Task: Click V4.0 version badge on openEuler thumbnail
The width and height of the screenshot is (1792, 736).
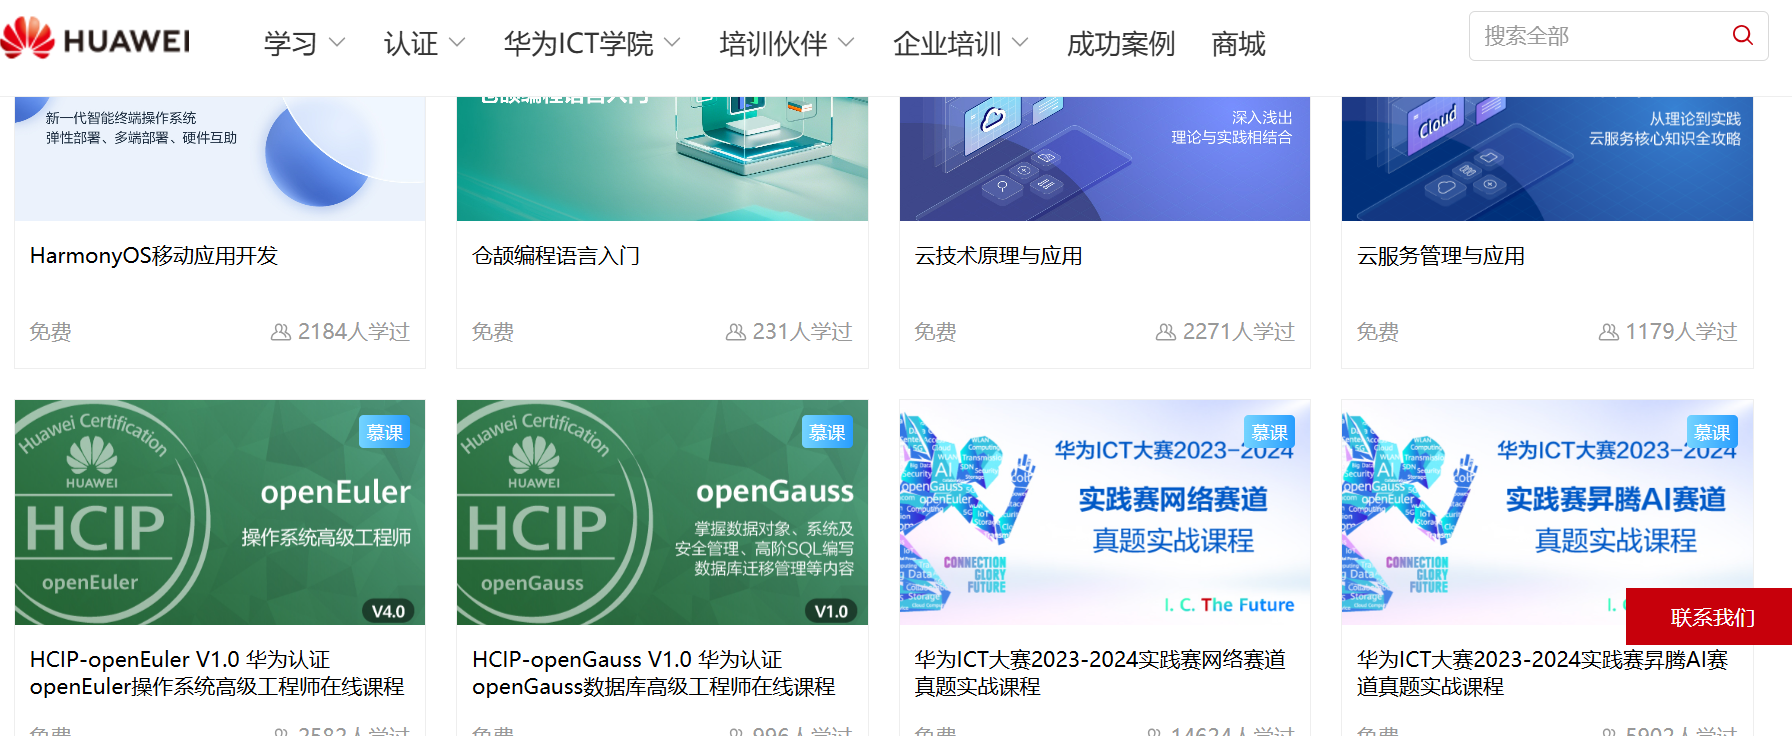Action: tap(389, 611)
